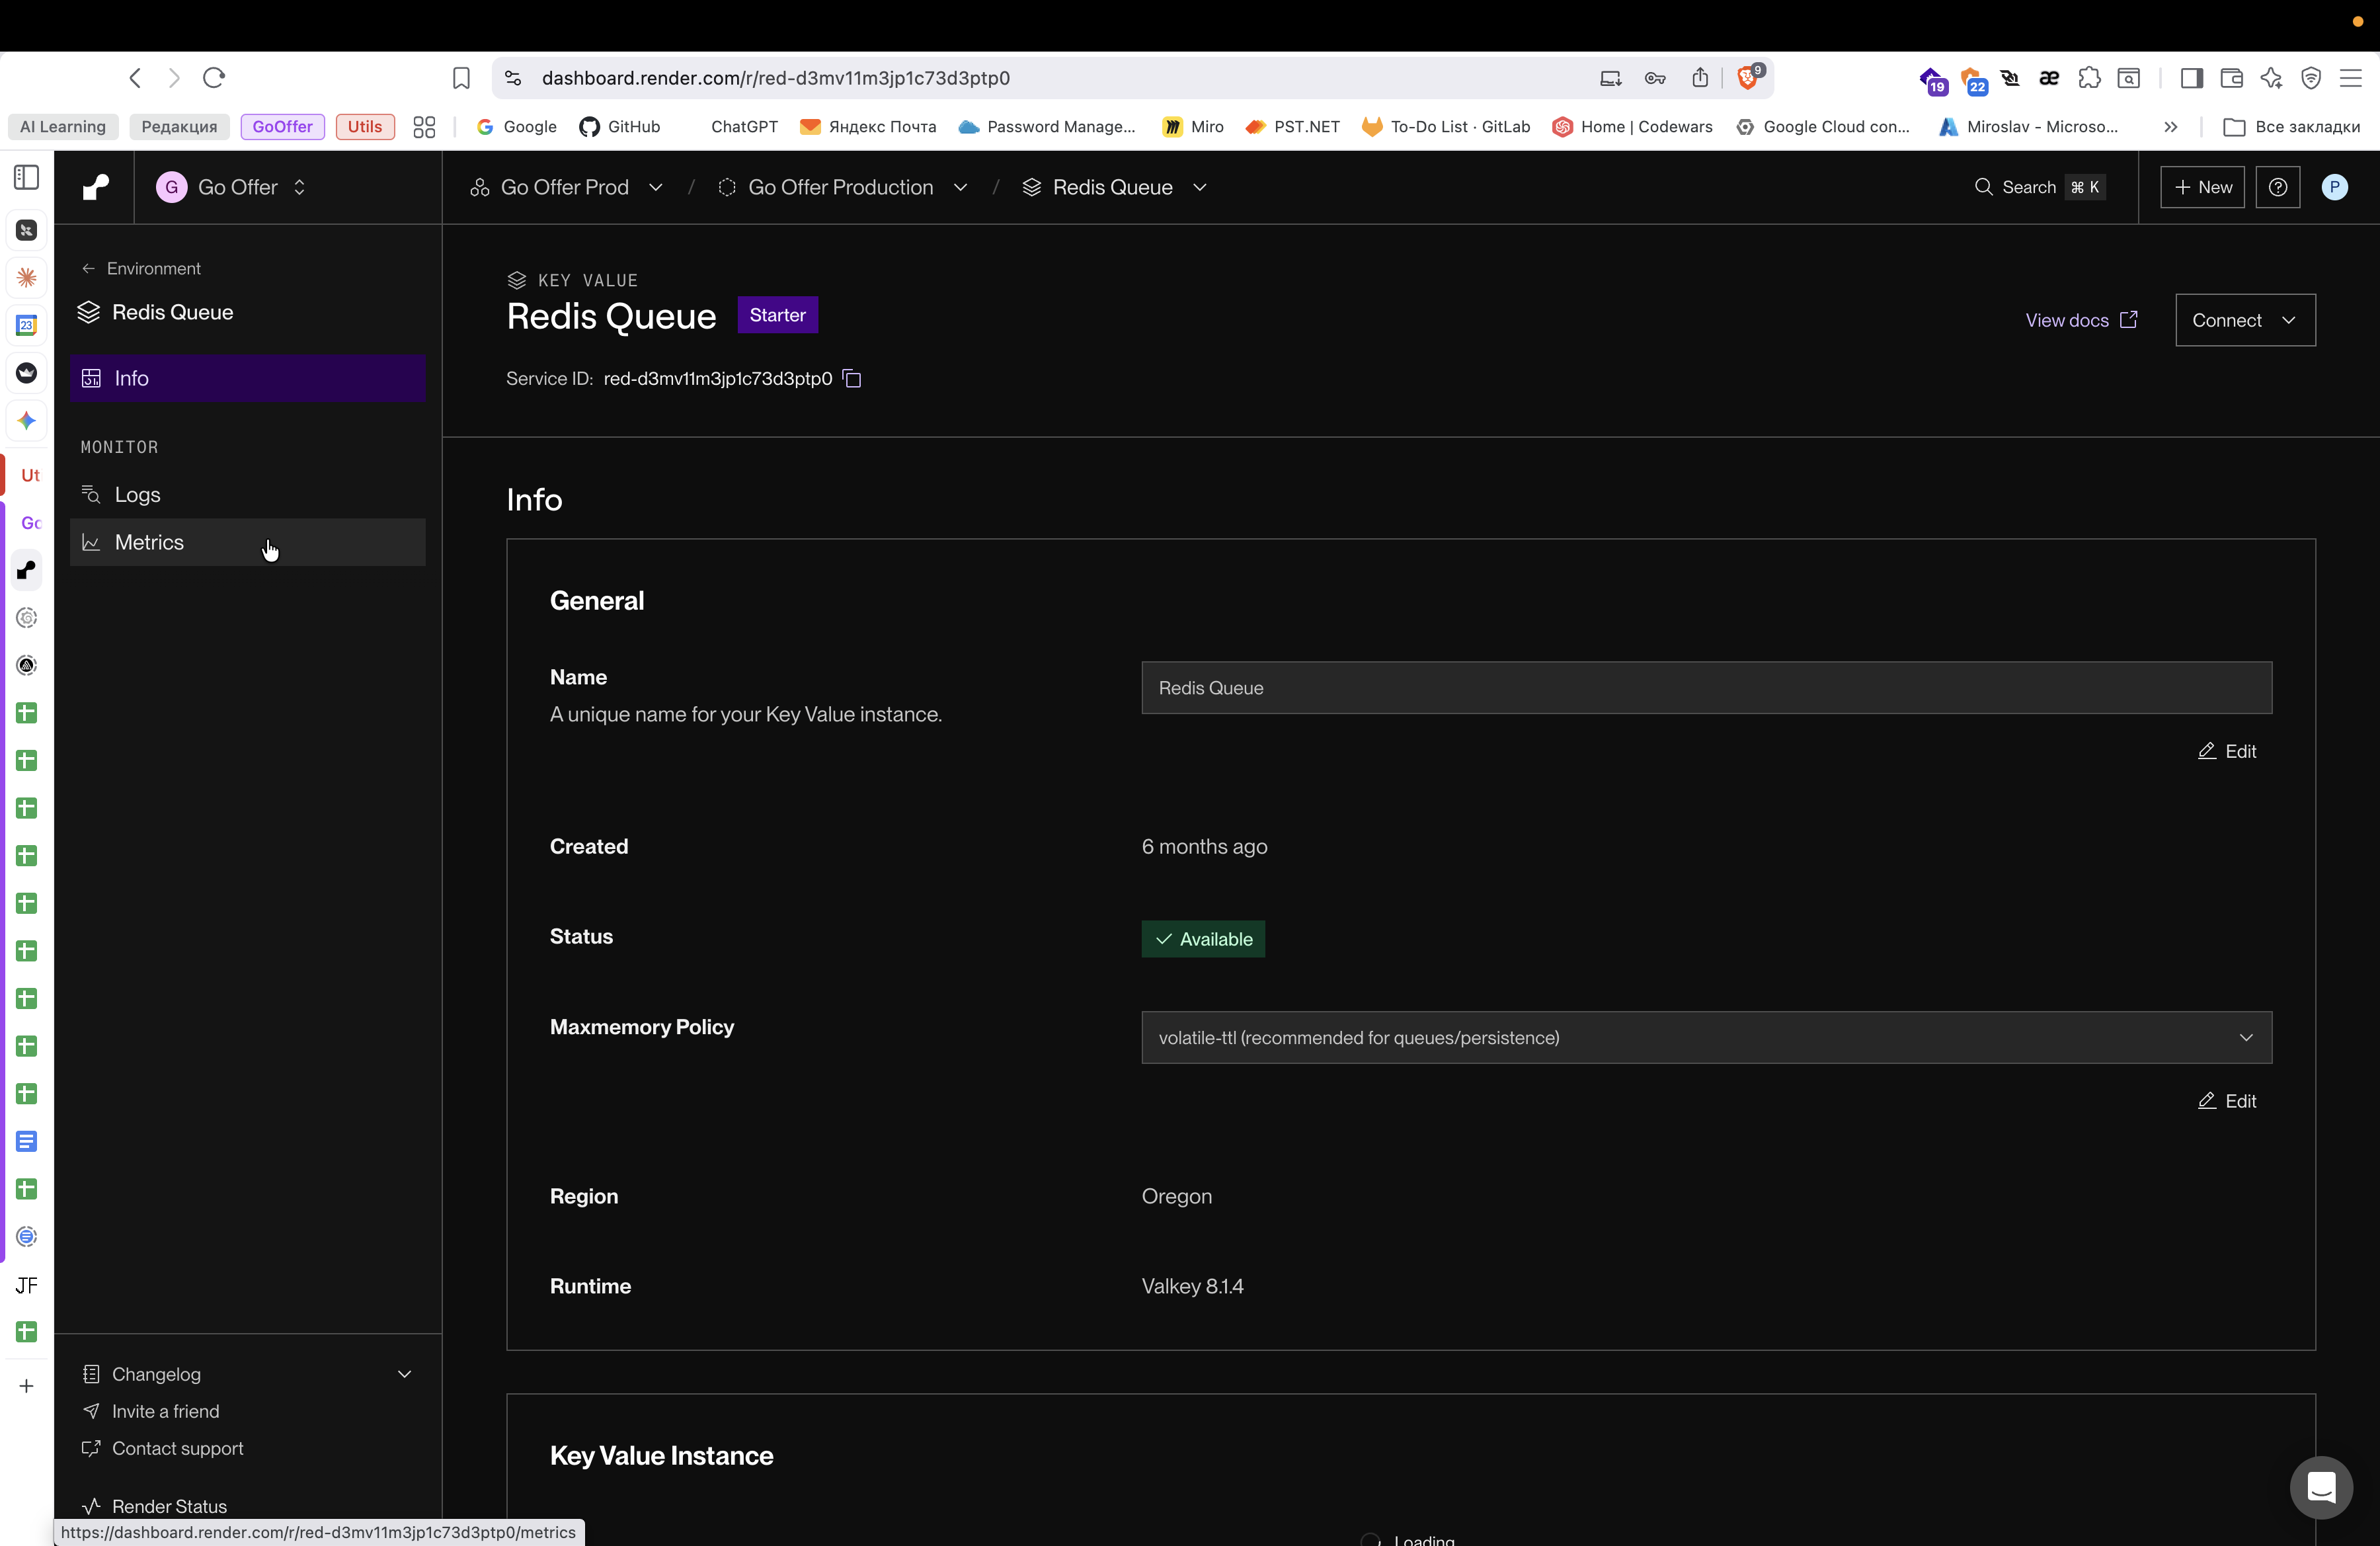The image size is (2380, 1546).
Task: Reload the page in browser toolbar
Action: click(x=214, y=78)
